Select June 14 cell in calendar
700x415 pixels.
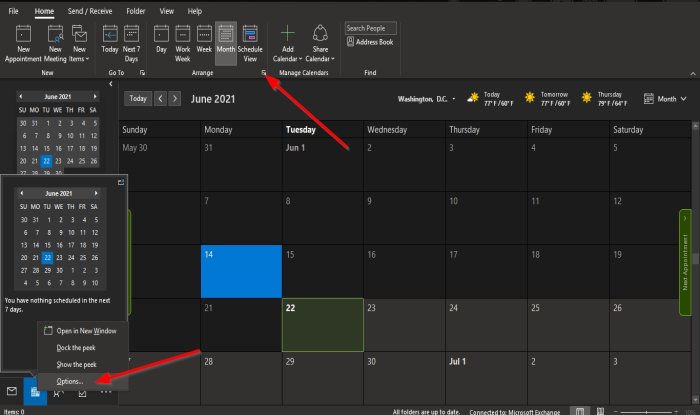pyautogui.click(x=241, y=271)
